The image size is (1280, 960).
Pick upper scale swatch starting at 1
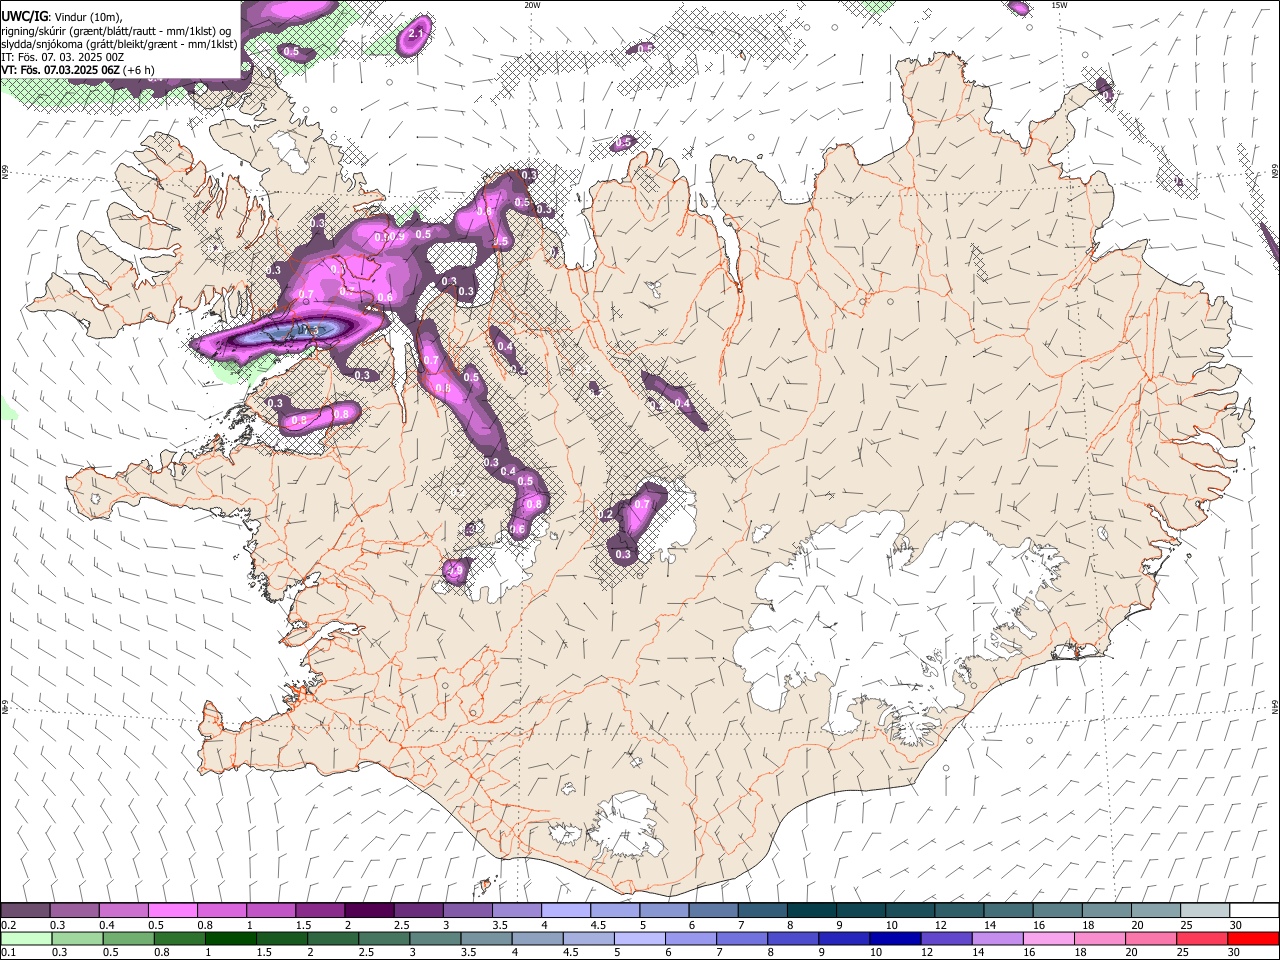click(270, 911)
